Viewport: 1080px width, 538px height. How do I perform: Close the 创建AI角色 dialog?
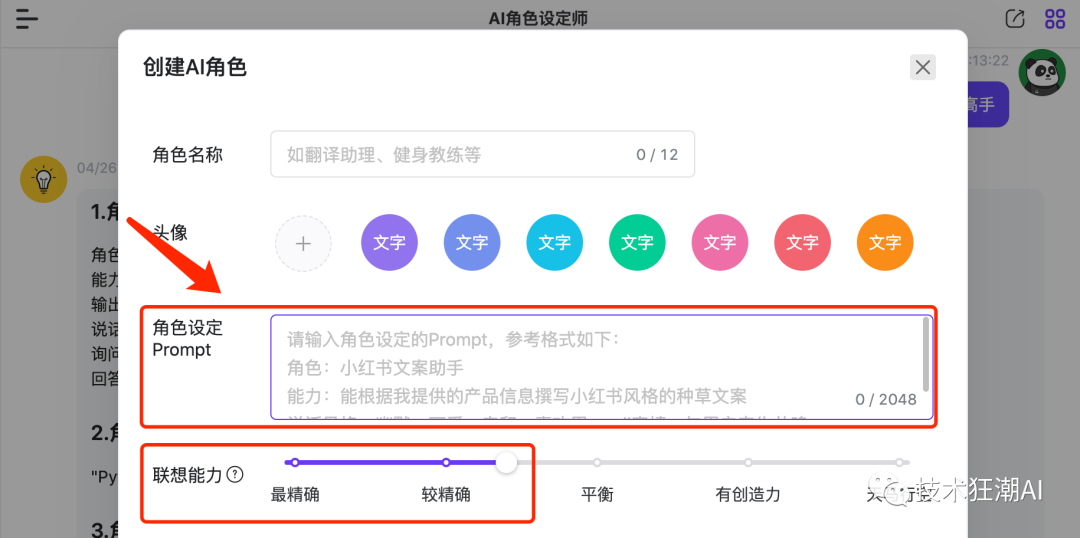(x=923, y=68)
